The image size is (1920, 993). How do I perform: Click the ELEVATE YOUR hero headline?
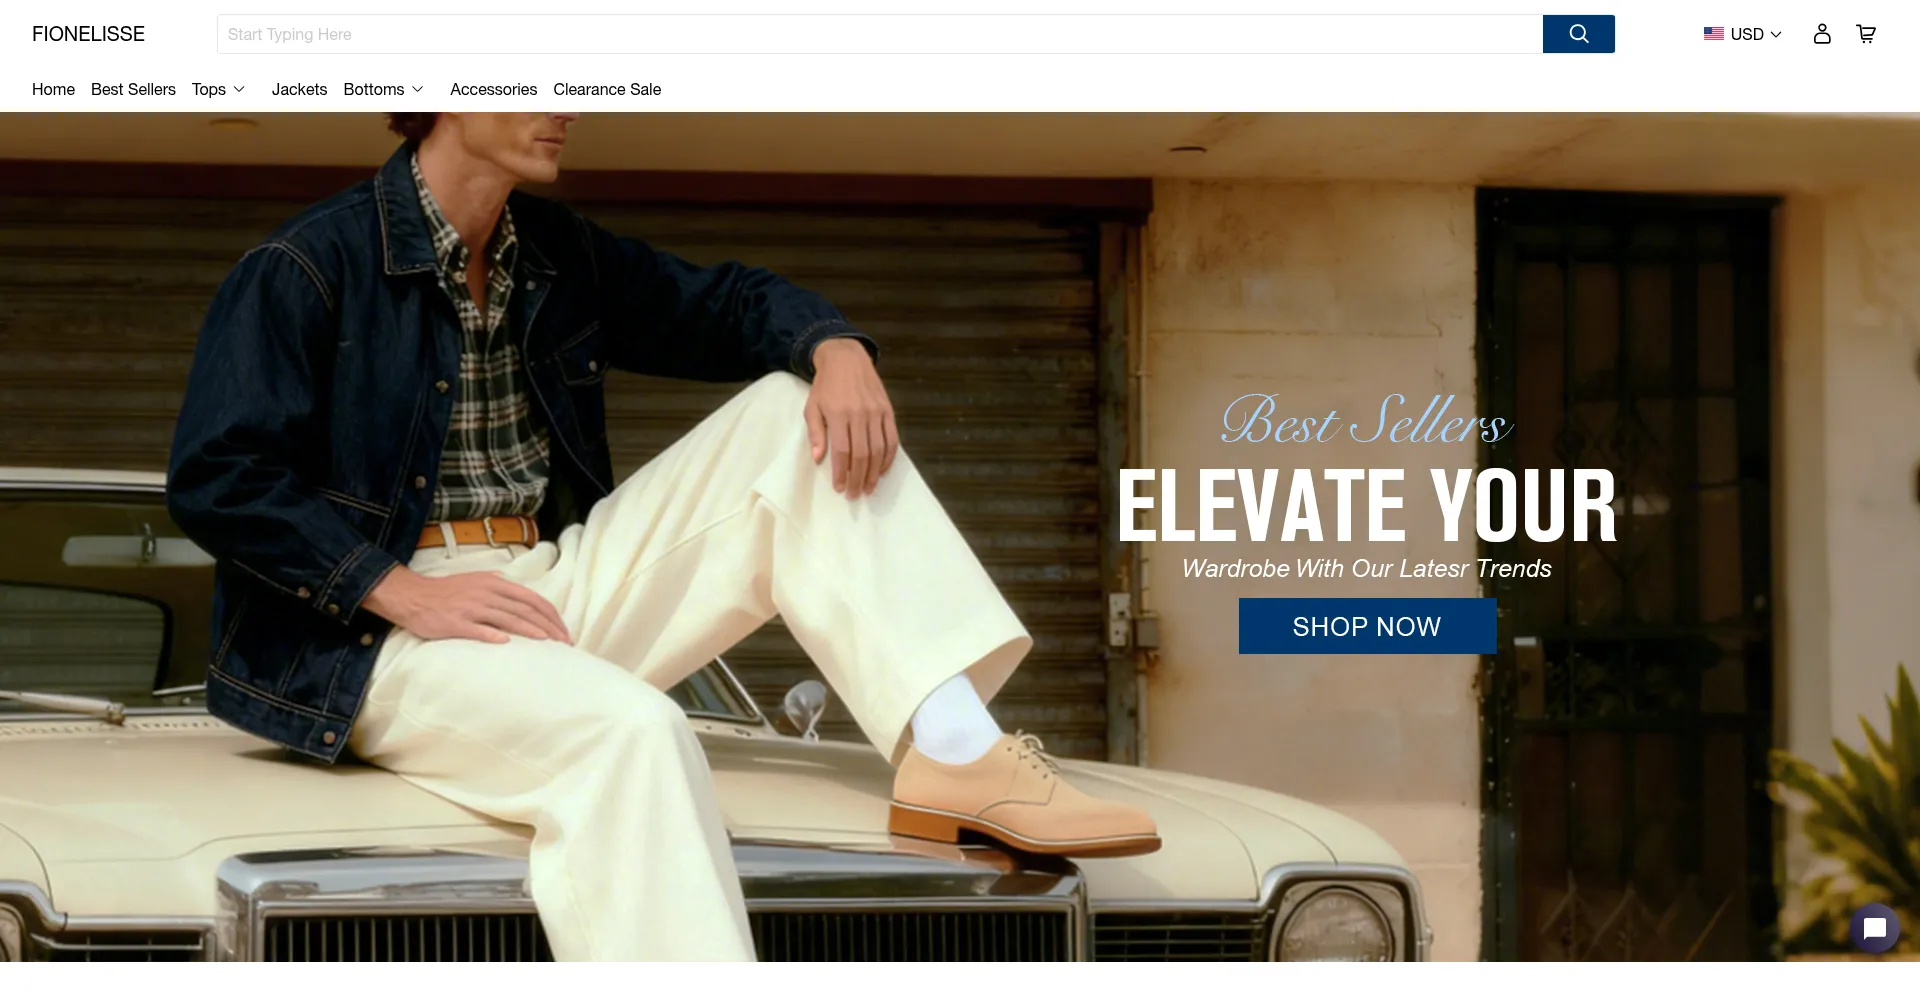pos(1367,506)
